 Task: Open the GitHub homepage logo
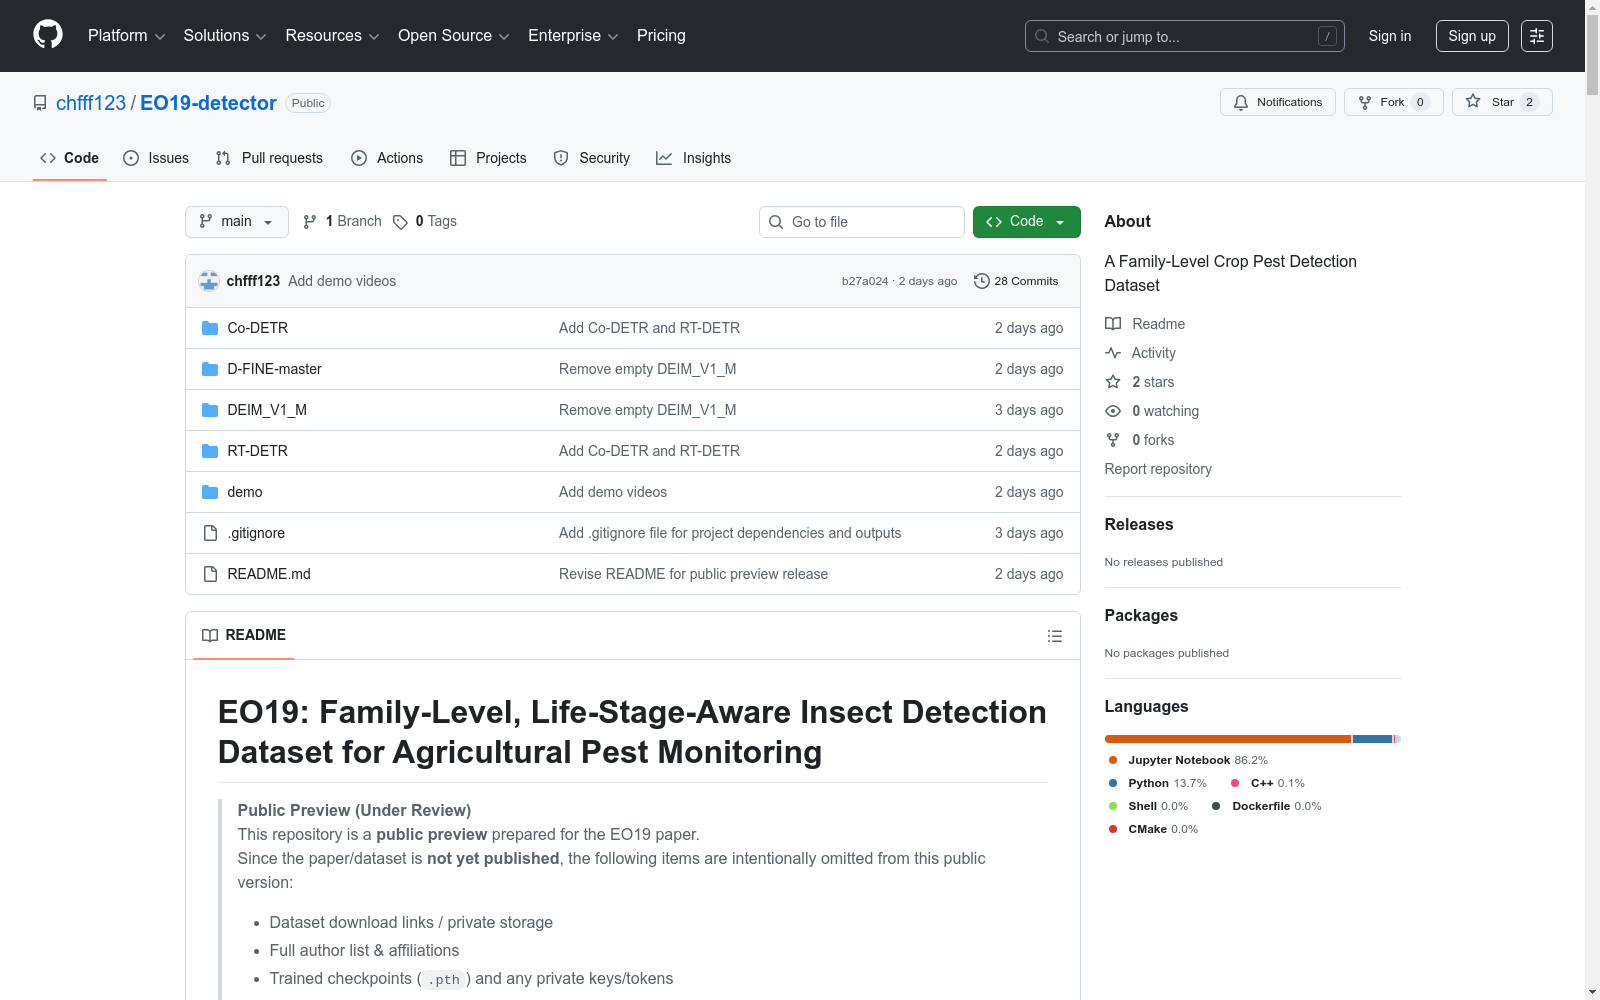point(48,35)
